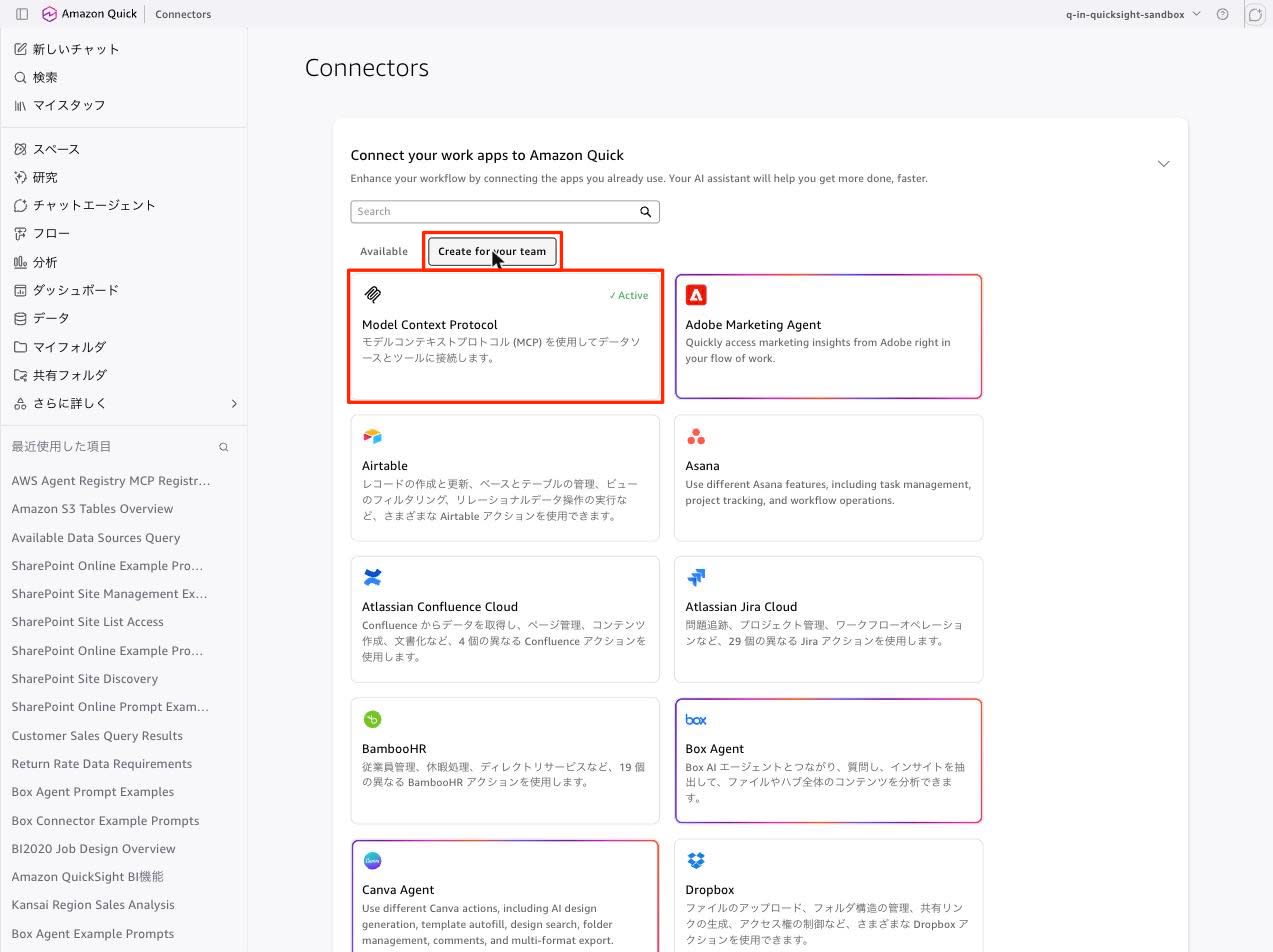Click the Adobe Marketing Agent logo

click(x=696, y=294)
